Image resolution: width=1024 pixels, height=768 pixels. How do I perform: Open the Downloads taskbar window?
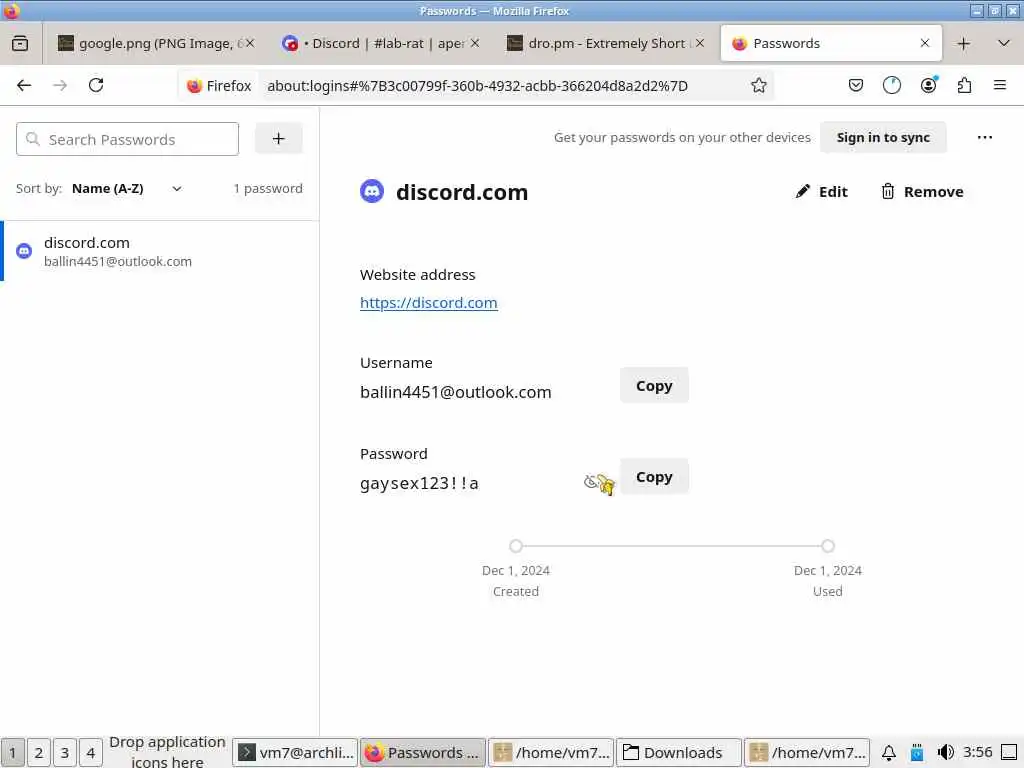tap(679, 753)
